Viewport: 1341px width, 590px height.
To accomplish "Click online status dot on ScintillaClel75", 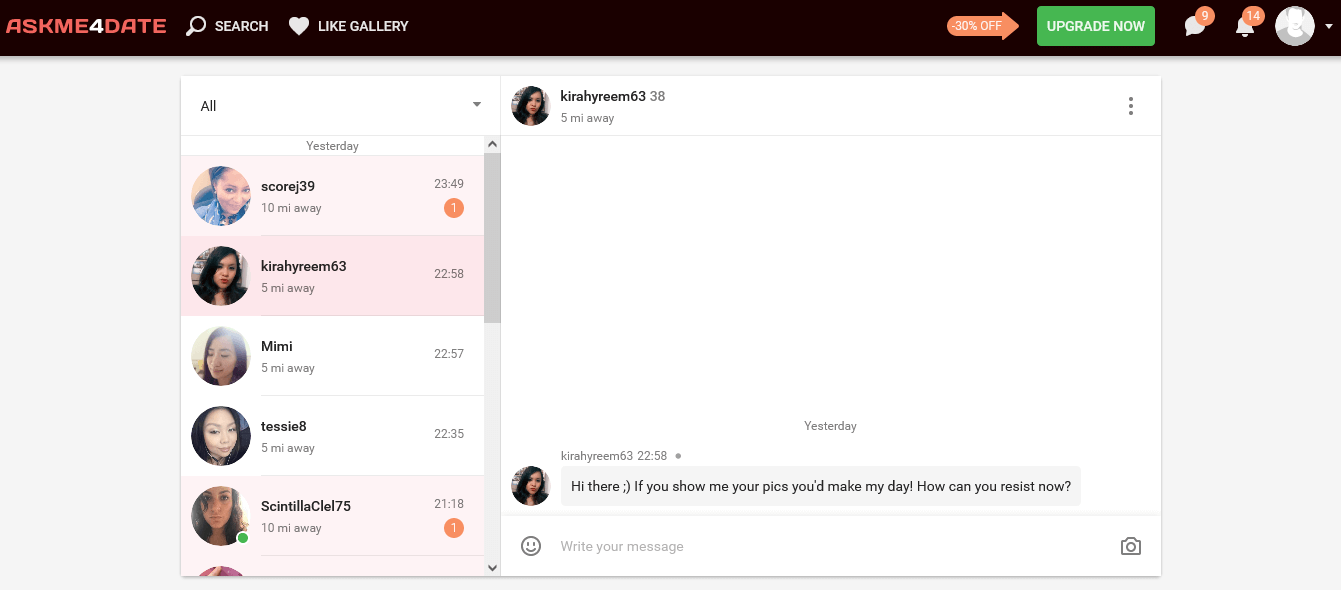I will tap(242, 538).
